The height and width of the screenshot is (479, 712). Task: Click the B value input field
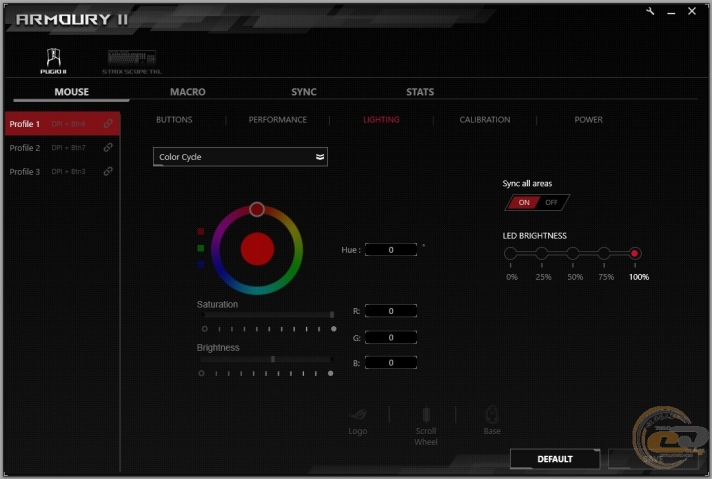coord(391,363)
